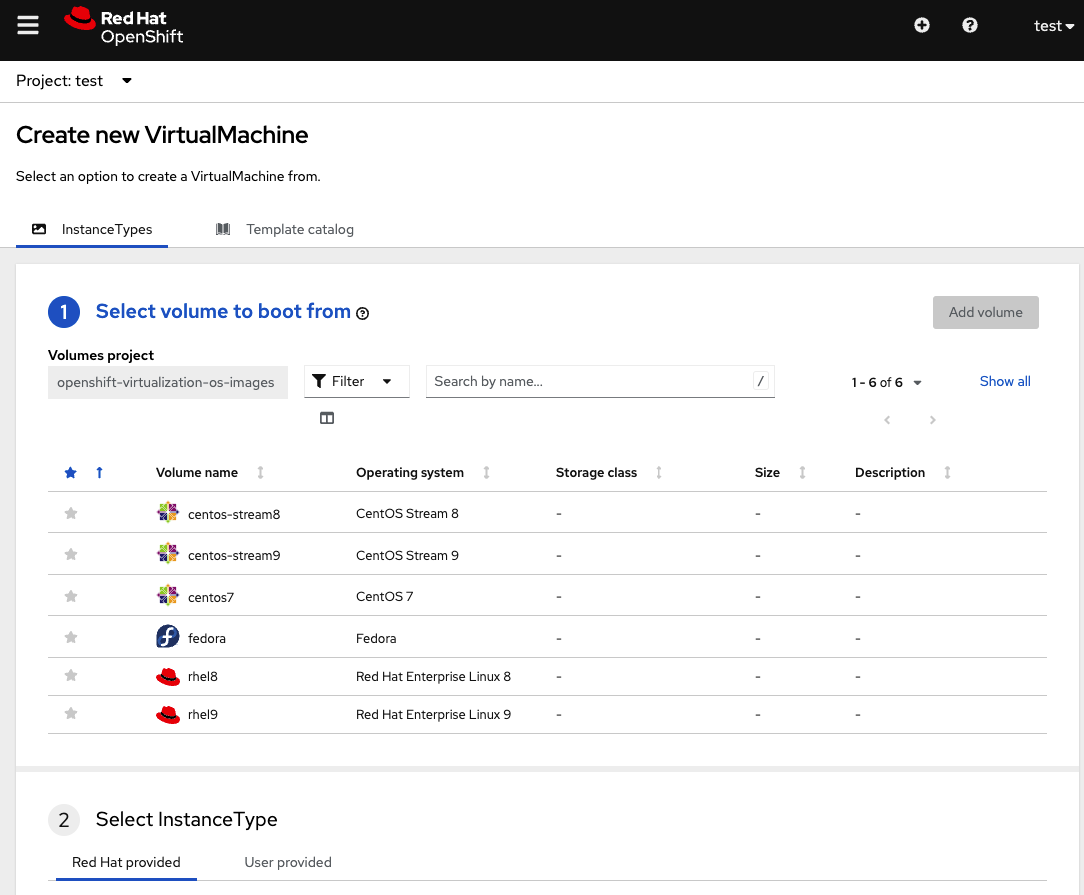Screen dimensions: 1084x895
Task: Open the test user menu
Action: tap(1053, 26)
